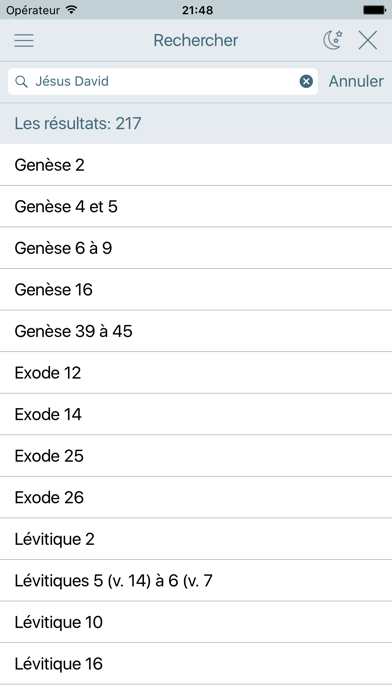
Task: Open Genèse 6 à 9 entry
Action: [x=196, y=248]
